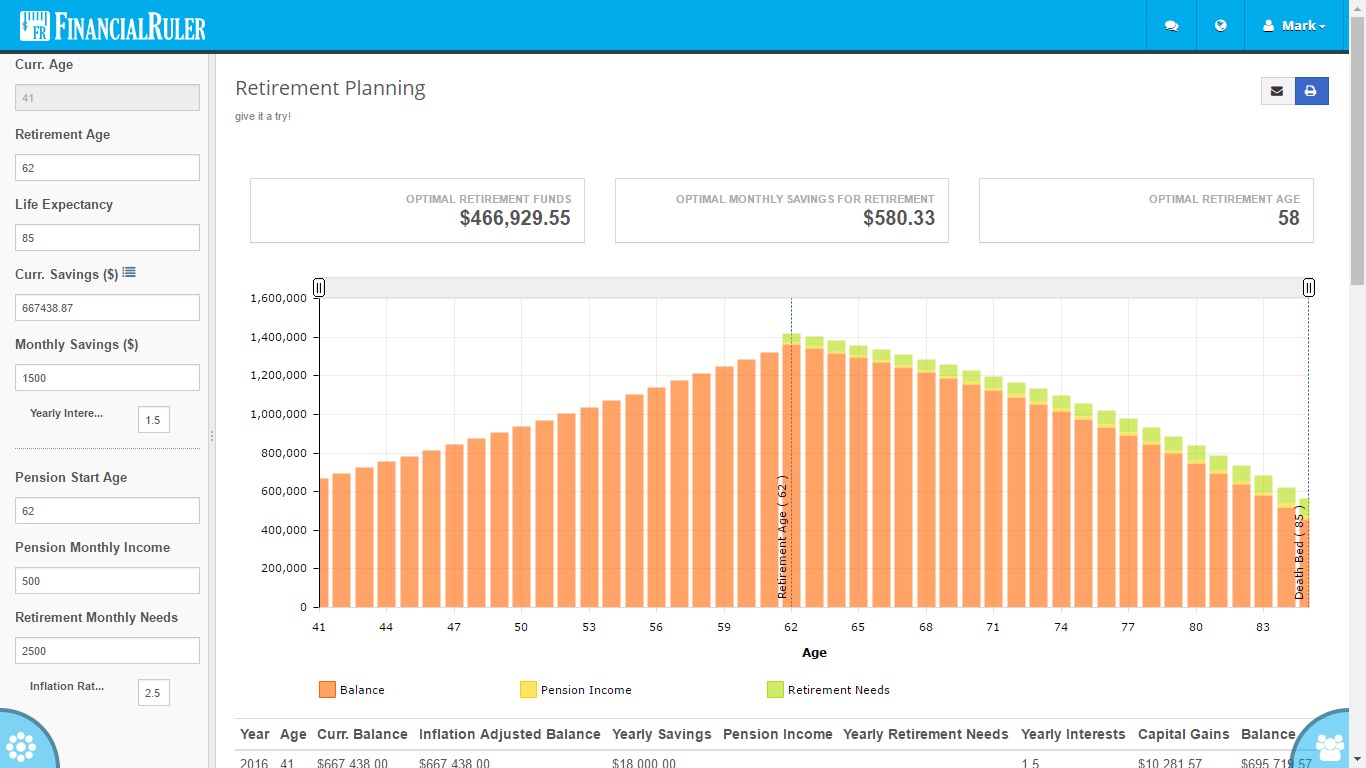This screenshot has height=768, width=1366.
Task: Click the Pension Income column header
Action: 778,734
